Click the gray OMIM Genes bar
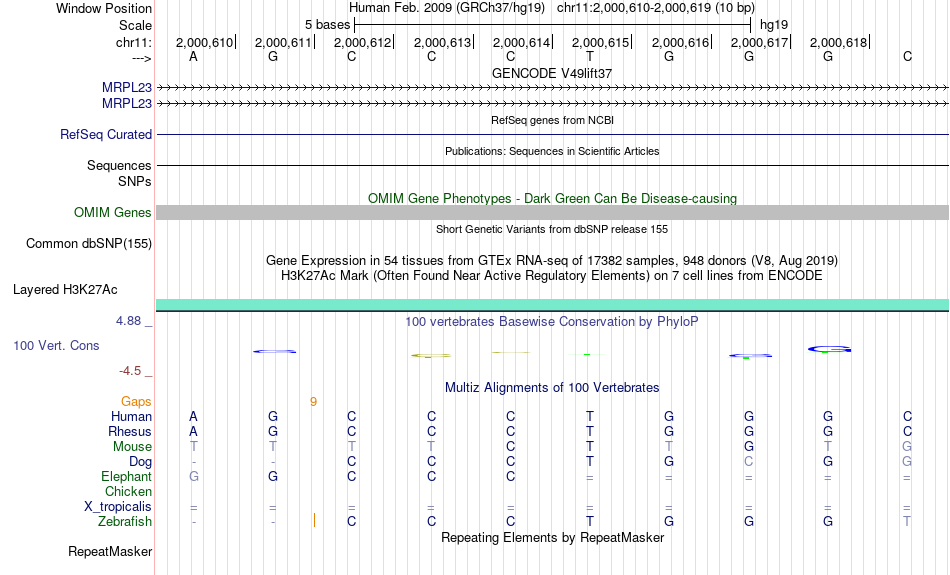 552,213
